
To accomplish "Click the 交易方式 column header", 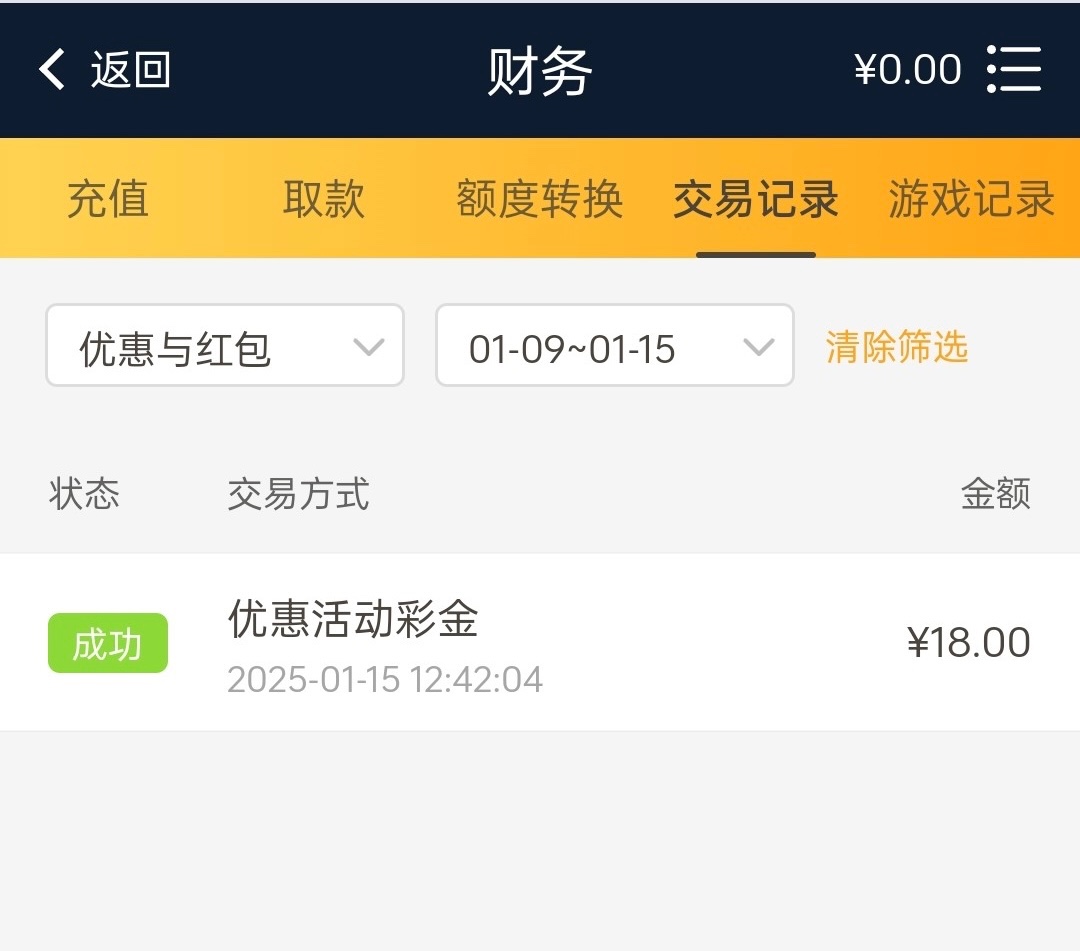I will tap(298, 494).
